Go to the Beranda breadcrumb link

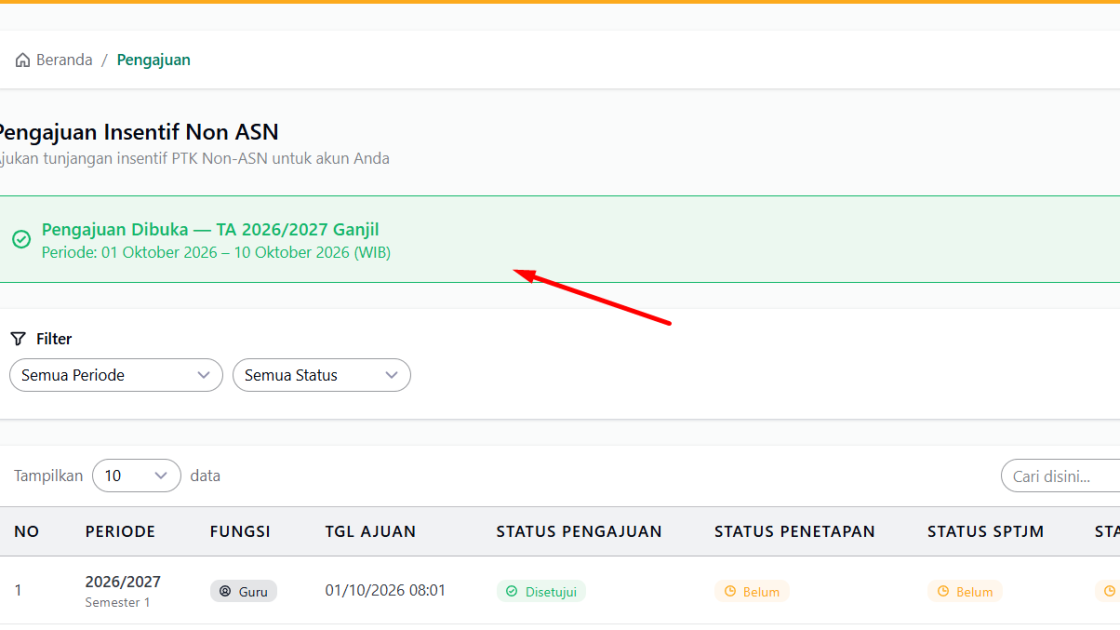click(x=64, y=60)
